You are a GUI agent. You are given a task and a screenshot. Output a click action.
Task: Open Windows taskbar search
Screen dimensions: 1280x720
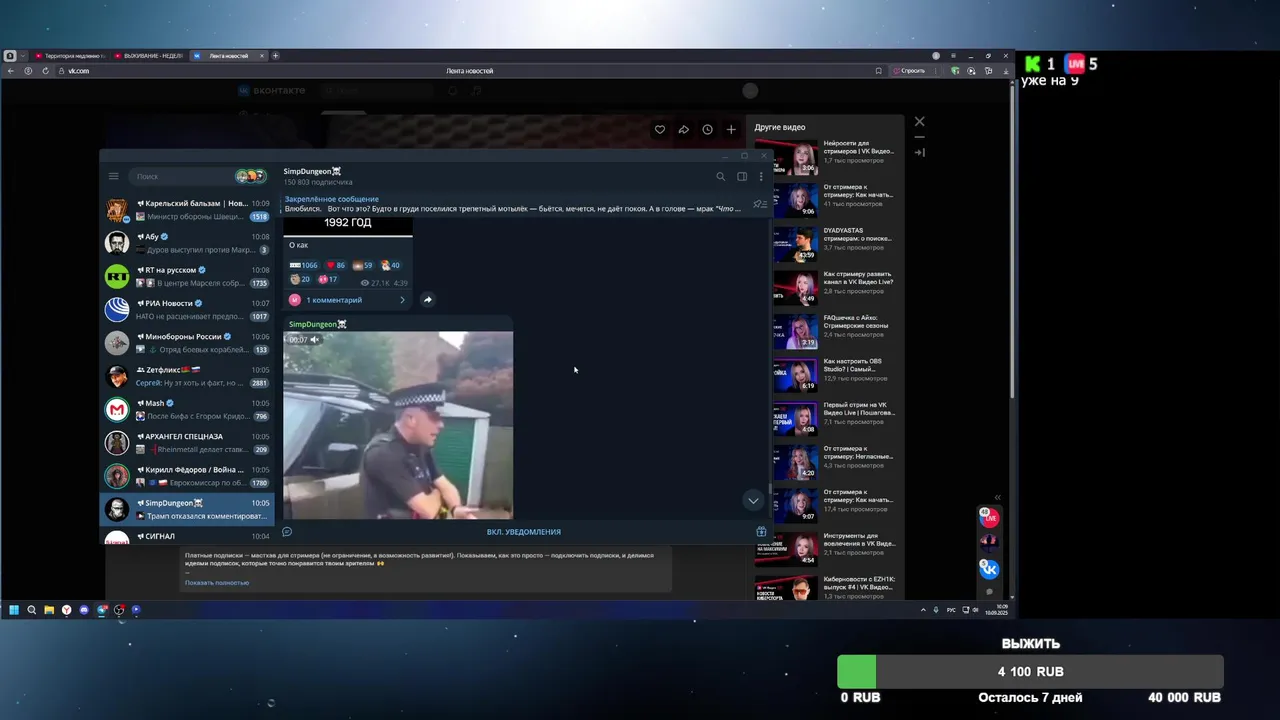pos(31,609)
